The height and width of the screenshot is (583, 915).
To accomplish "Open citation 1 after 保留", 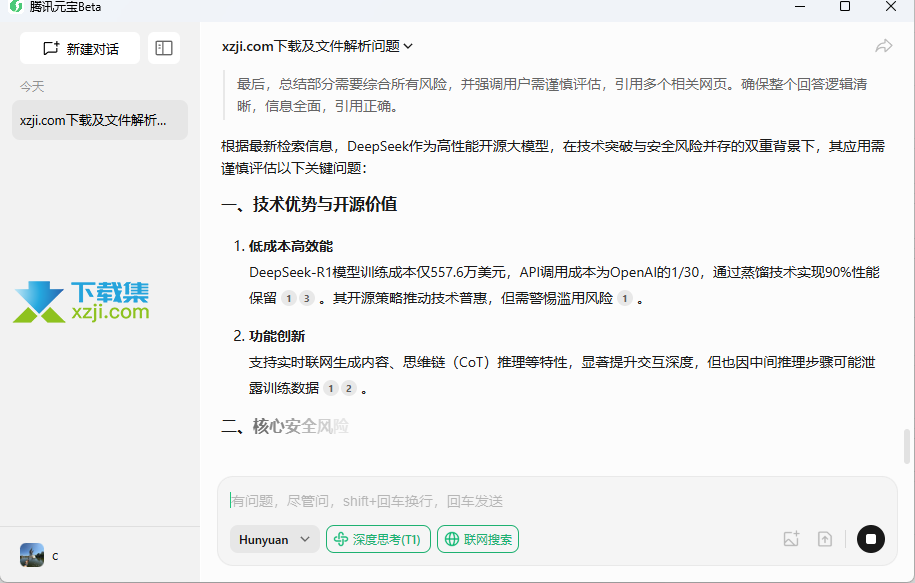I will click(x=288, y=299).
